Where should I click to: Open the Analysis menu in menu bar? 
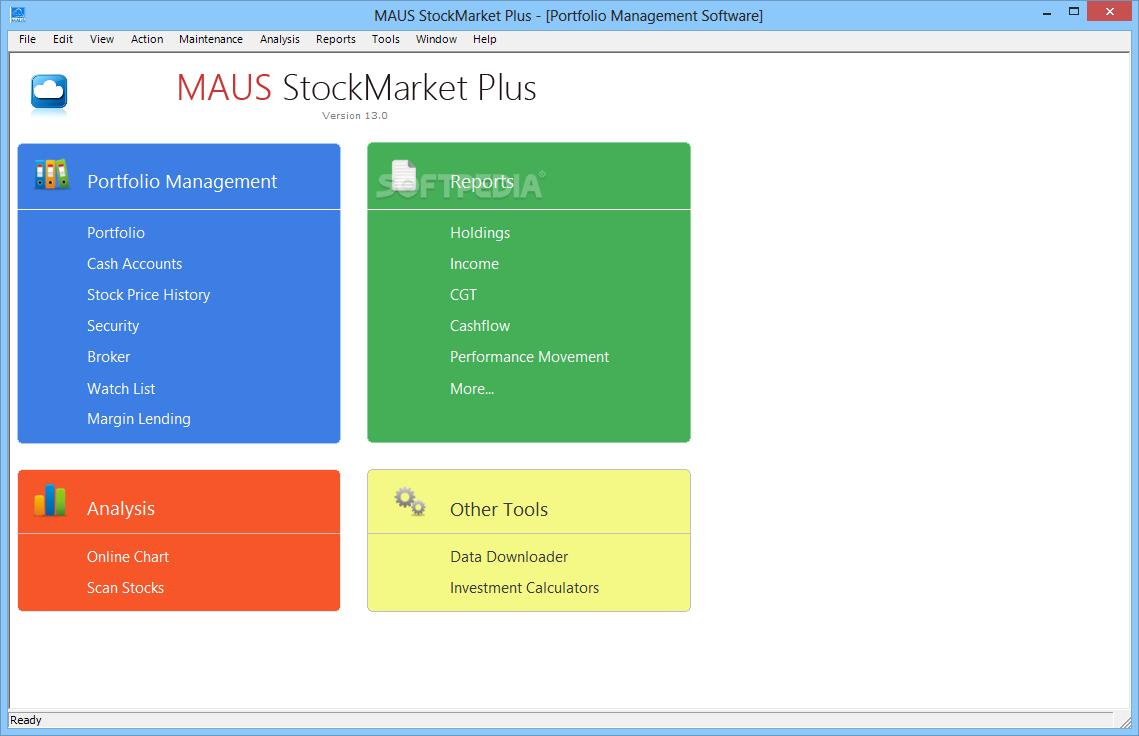(x=280, y=39)
